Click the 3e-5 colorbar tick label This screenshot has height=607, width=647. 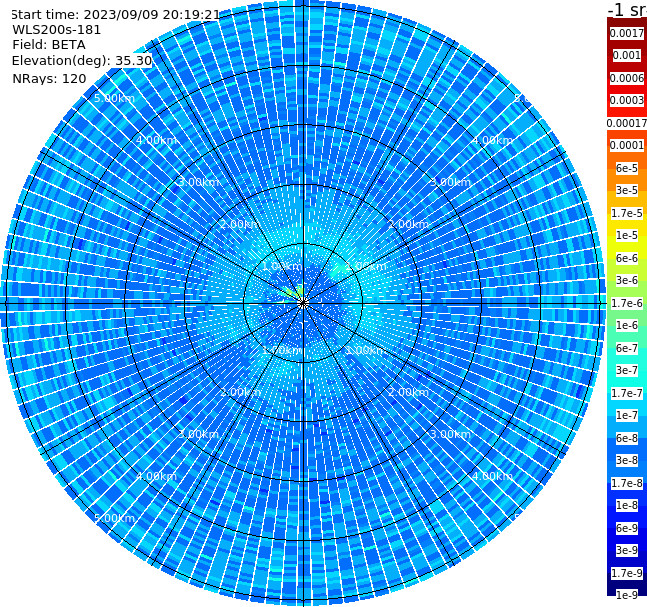point(627,190)
